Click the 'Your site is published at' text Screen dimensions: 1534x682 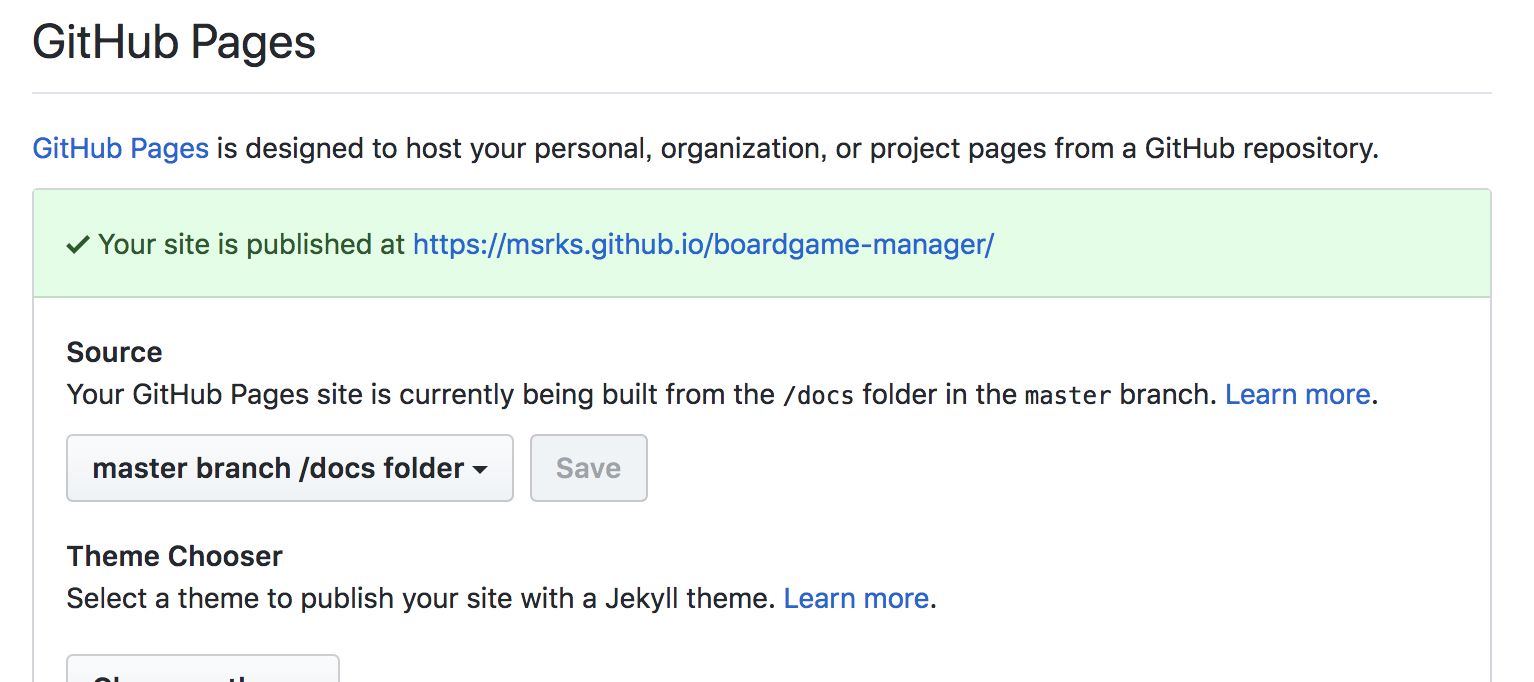[x=251, y=244]
